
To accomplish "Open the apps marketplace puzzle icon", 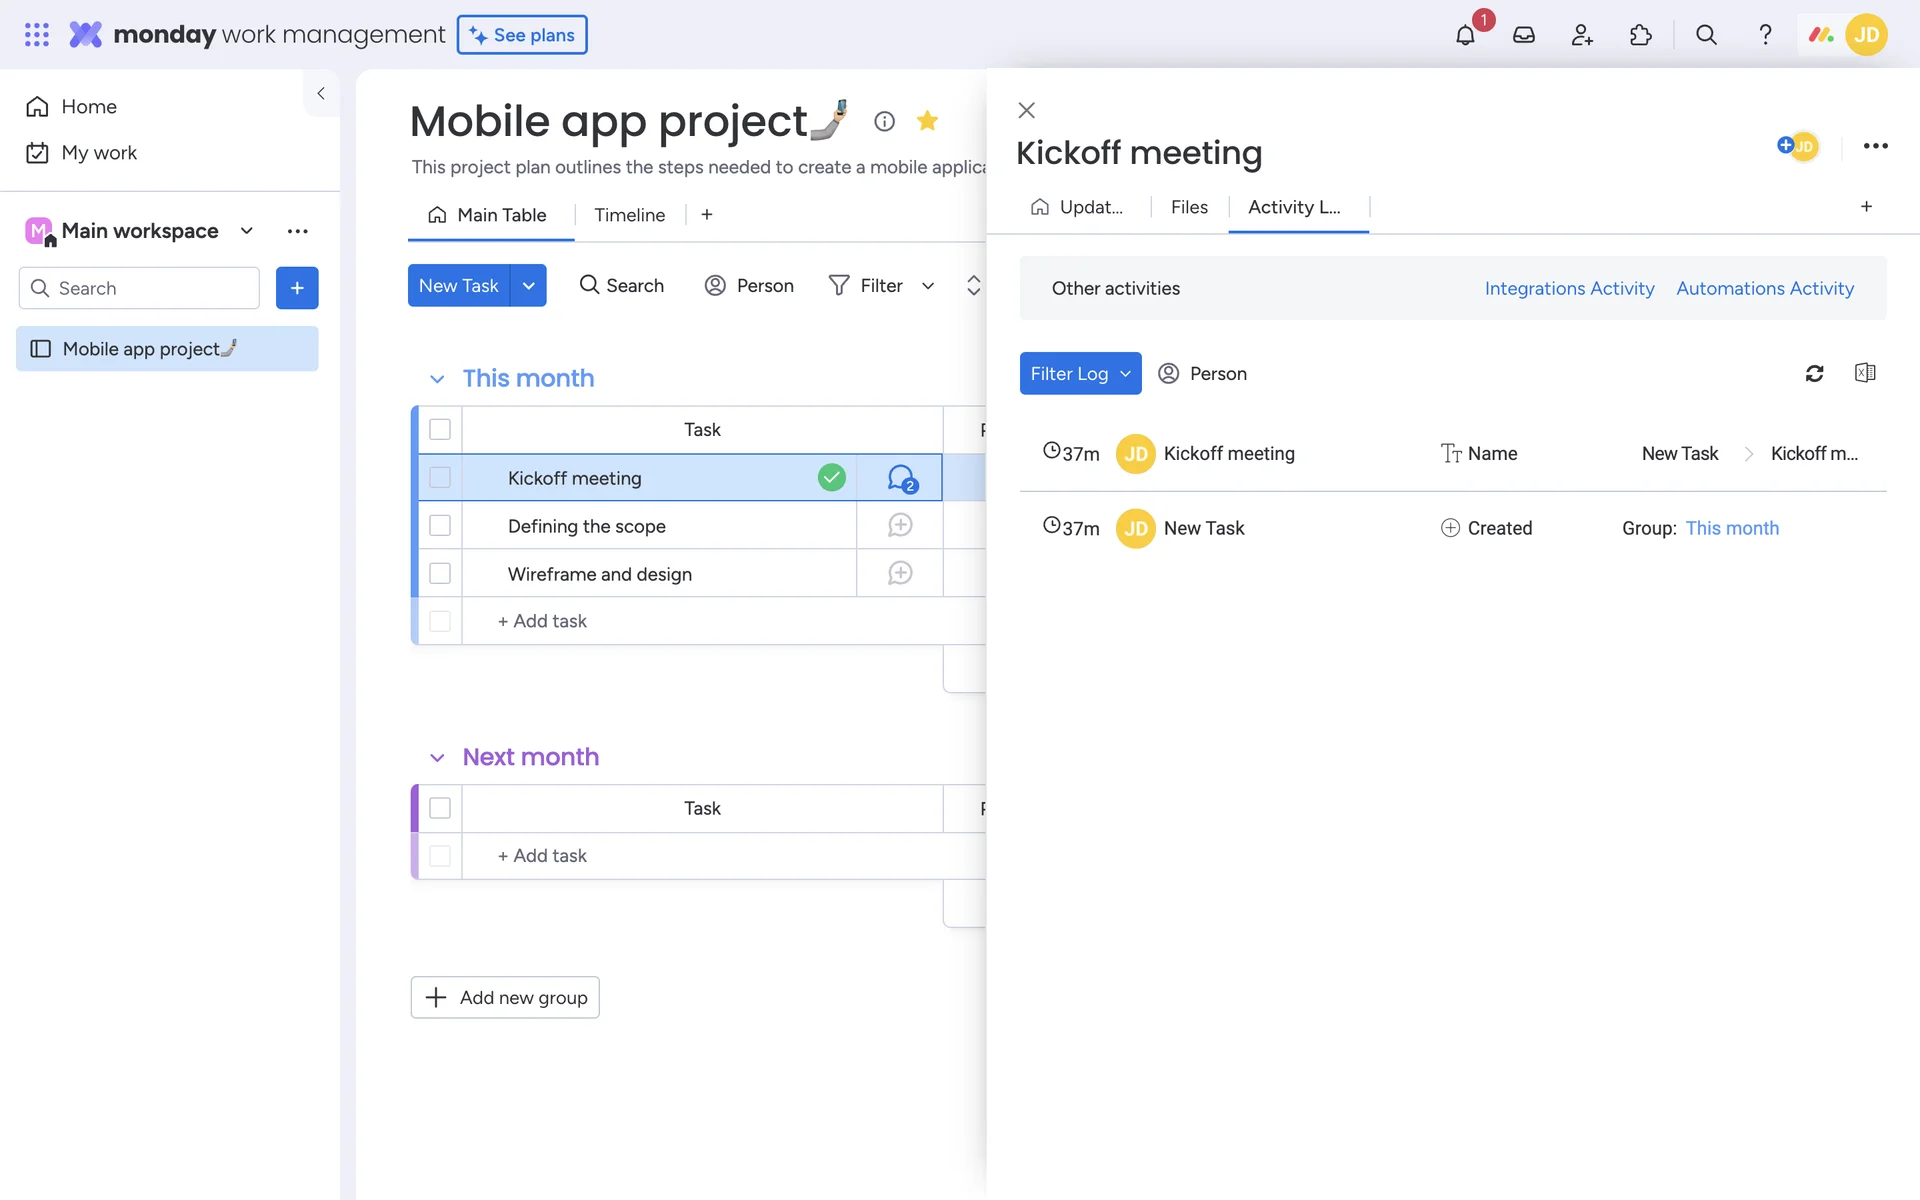I will click(x=1641, y=35).
